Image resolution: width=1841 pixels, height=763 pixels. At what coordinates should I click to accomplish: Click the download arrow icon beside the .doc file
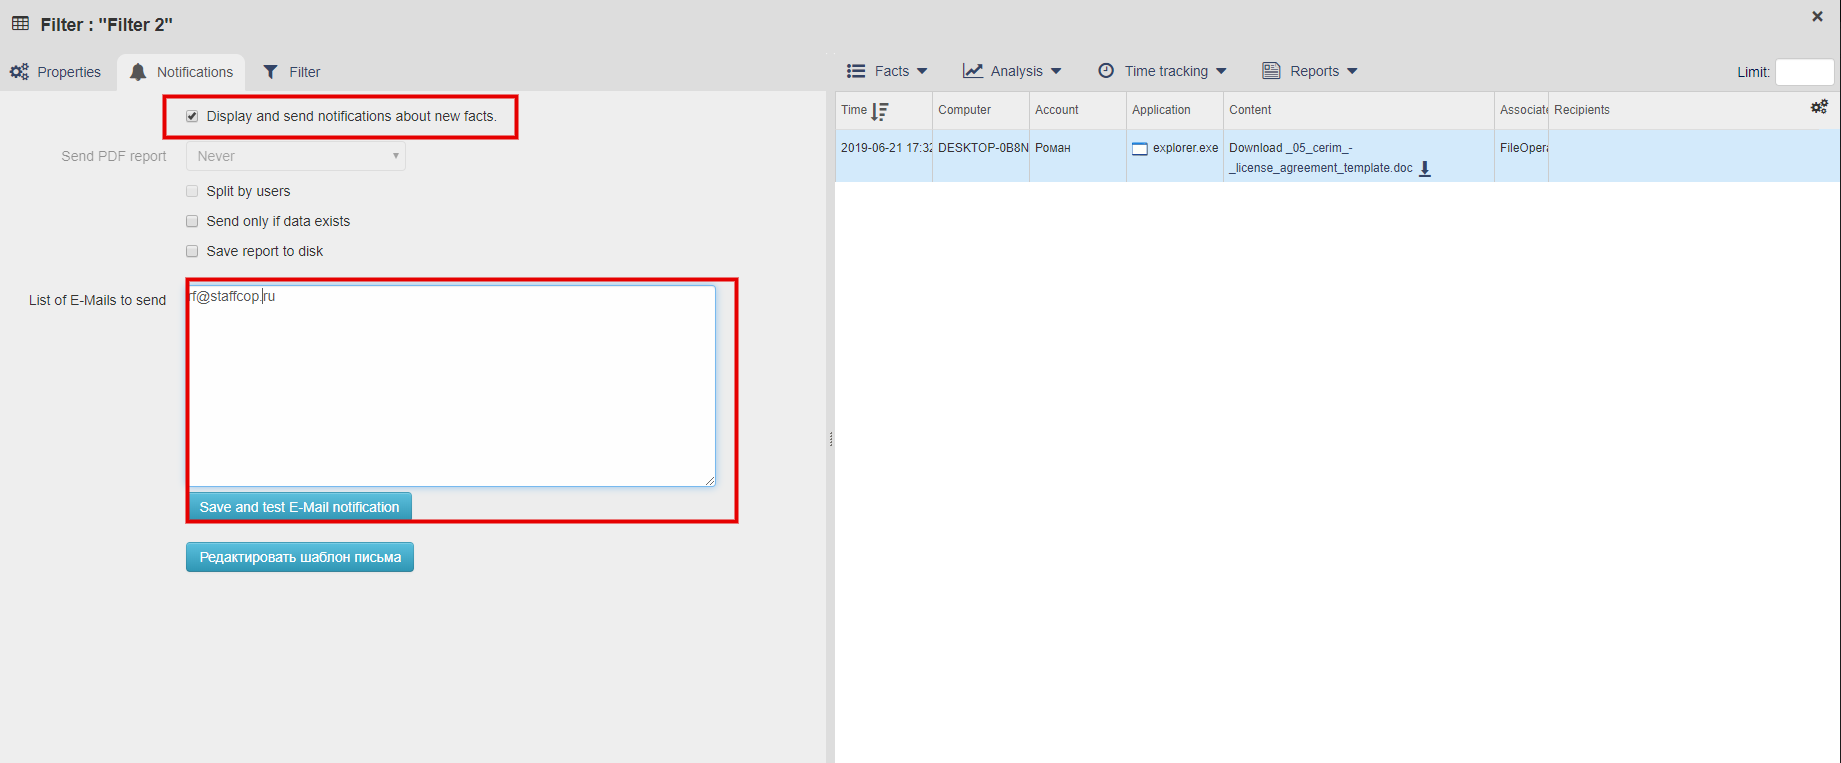[x=1425, y=169]
